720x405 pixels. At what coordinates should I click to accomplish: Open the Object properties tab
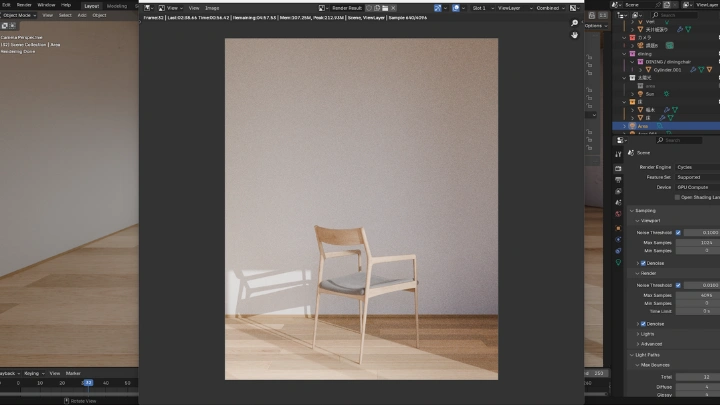coord(618,228)
